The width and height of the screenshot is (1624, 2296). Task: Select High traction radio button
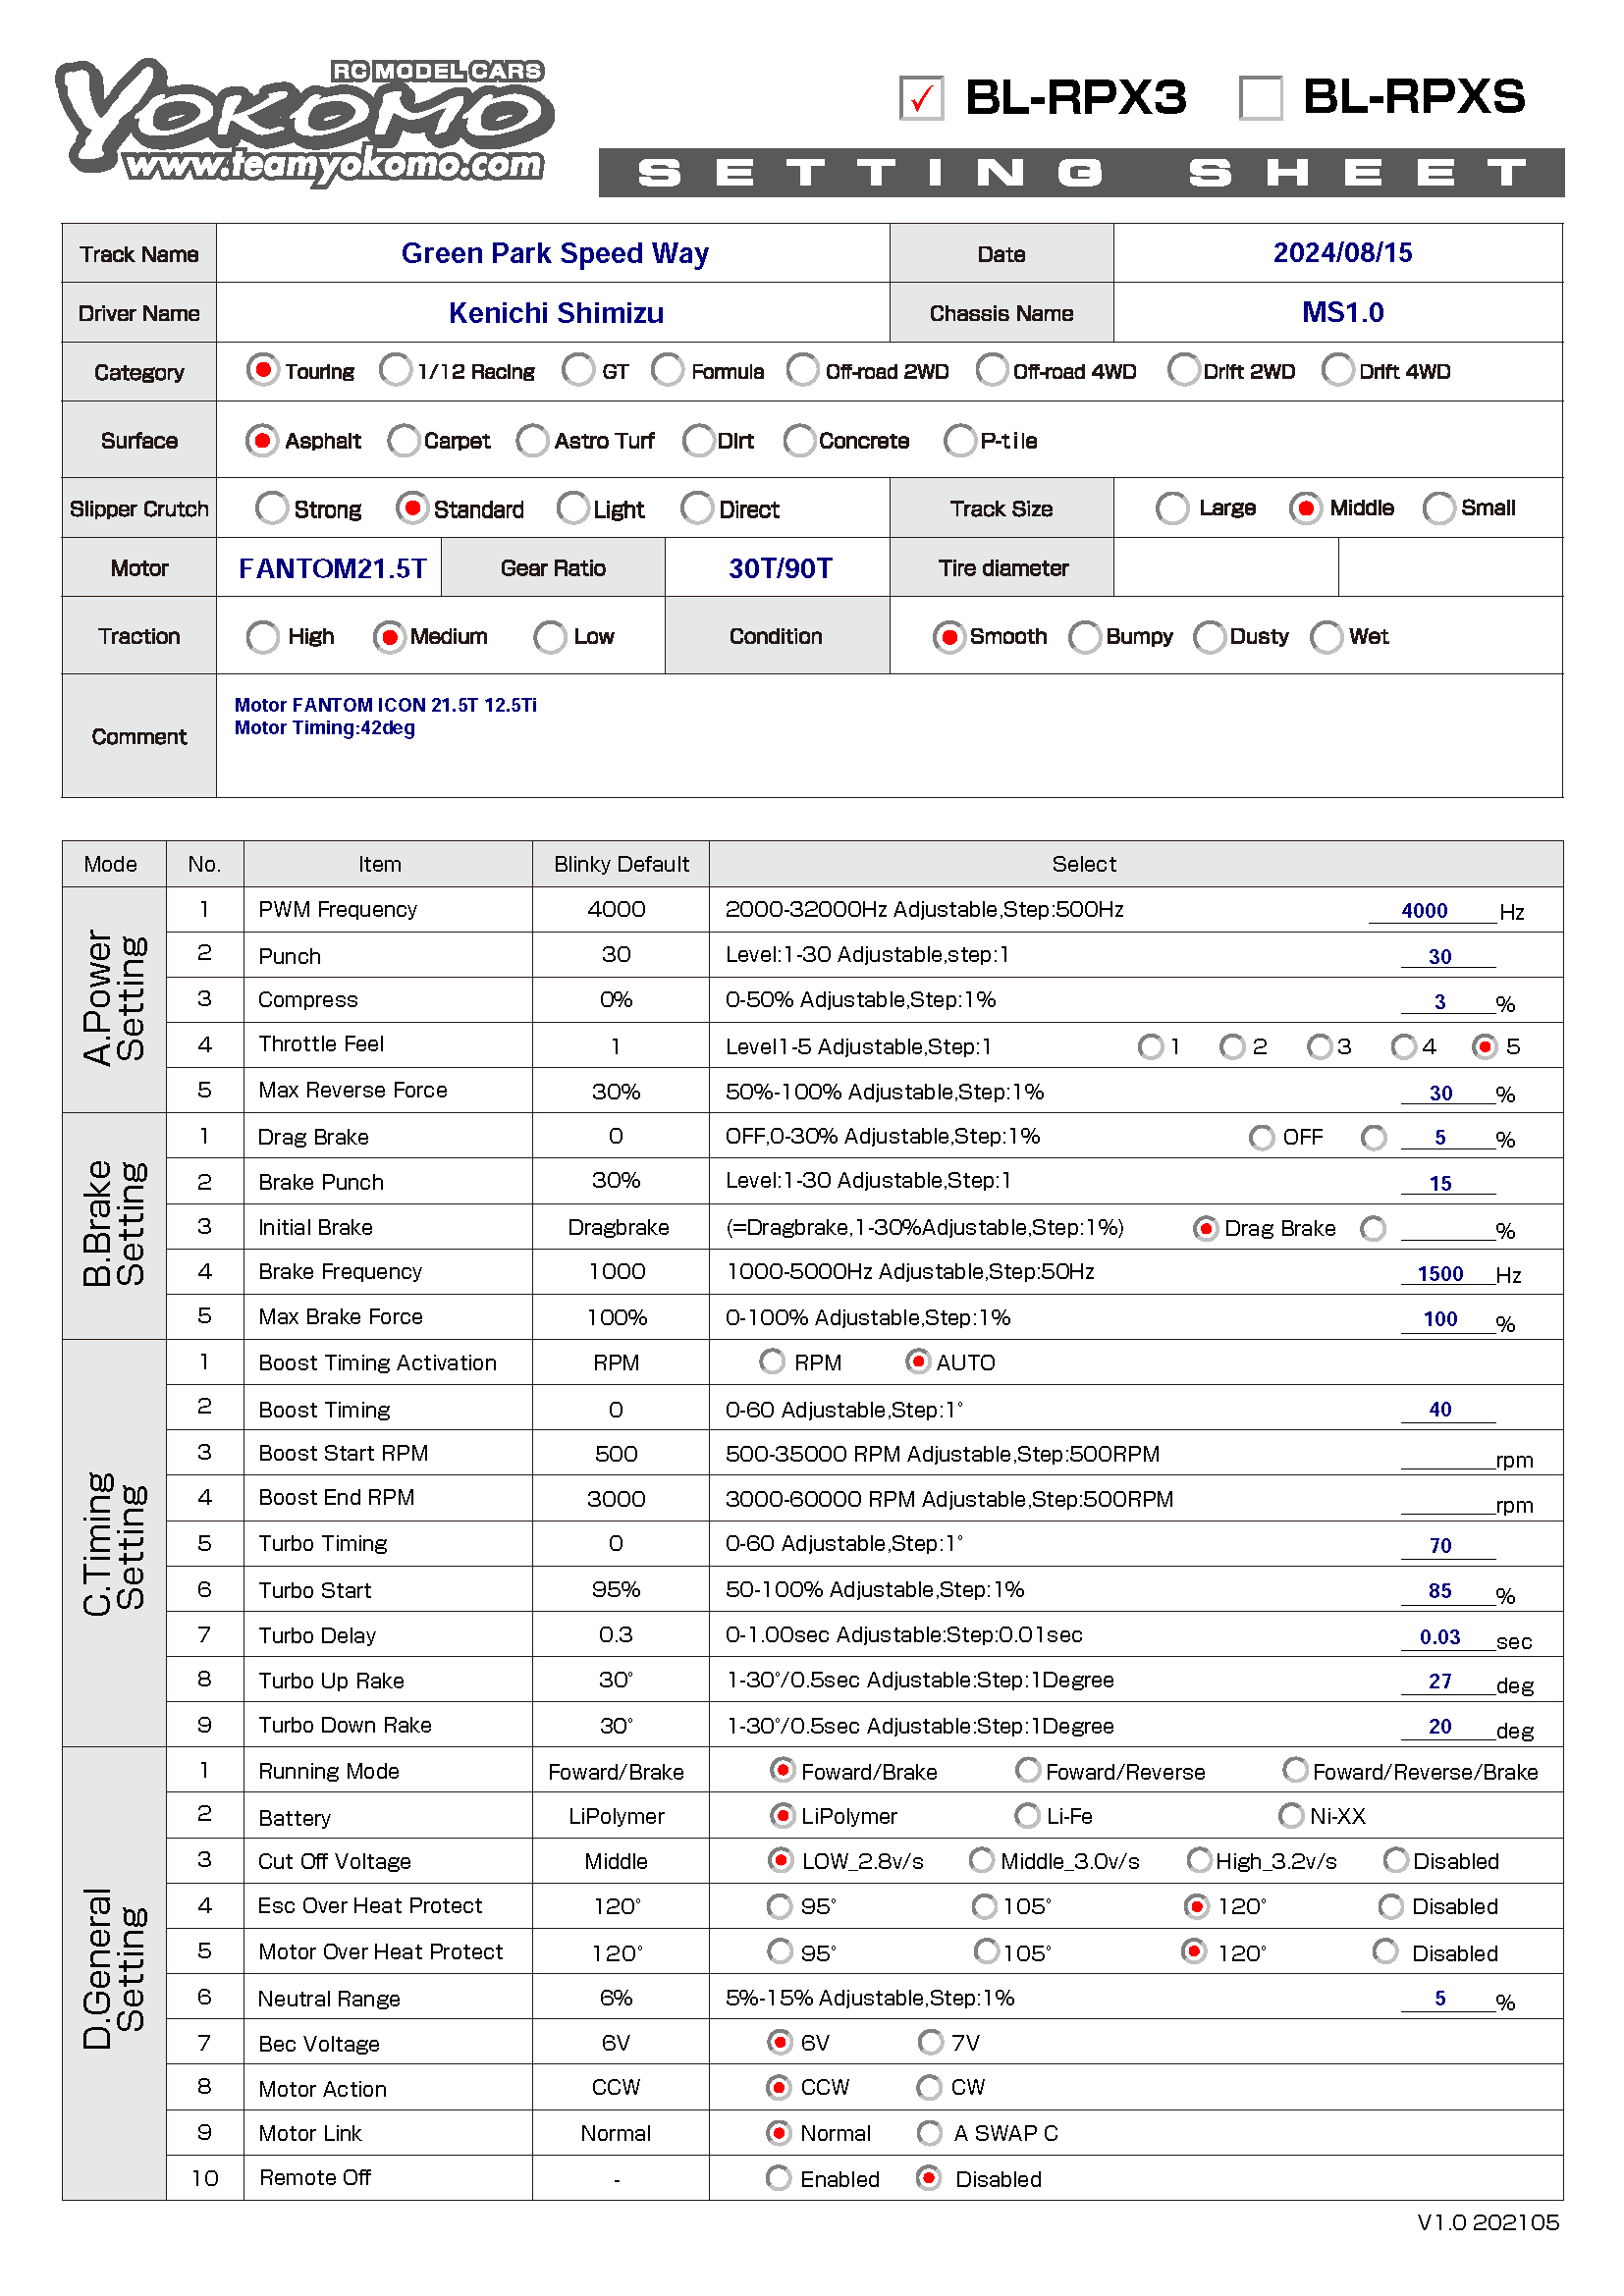[x=263, y=636]
